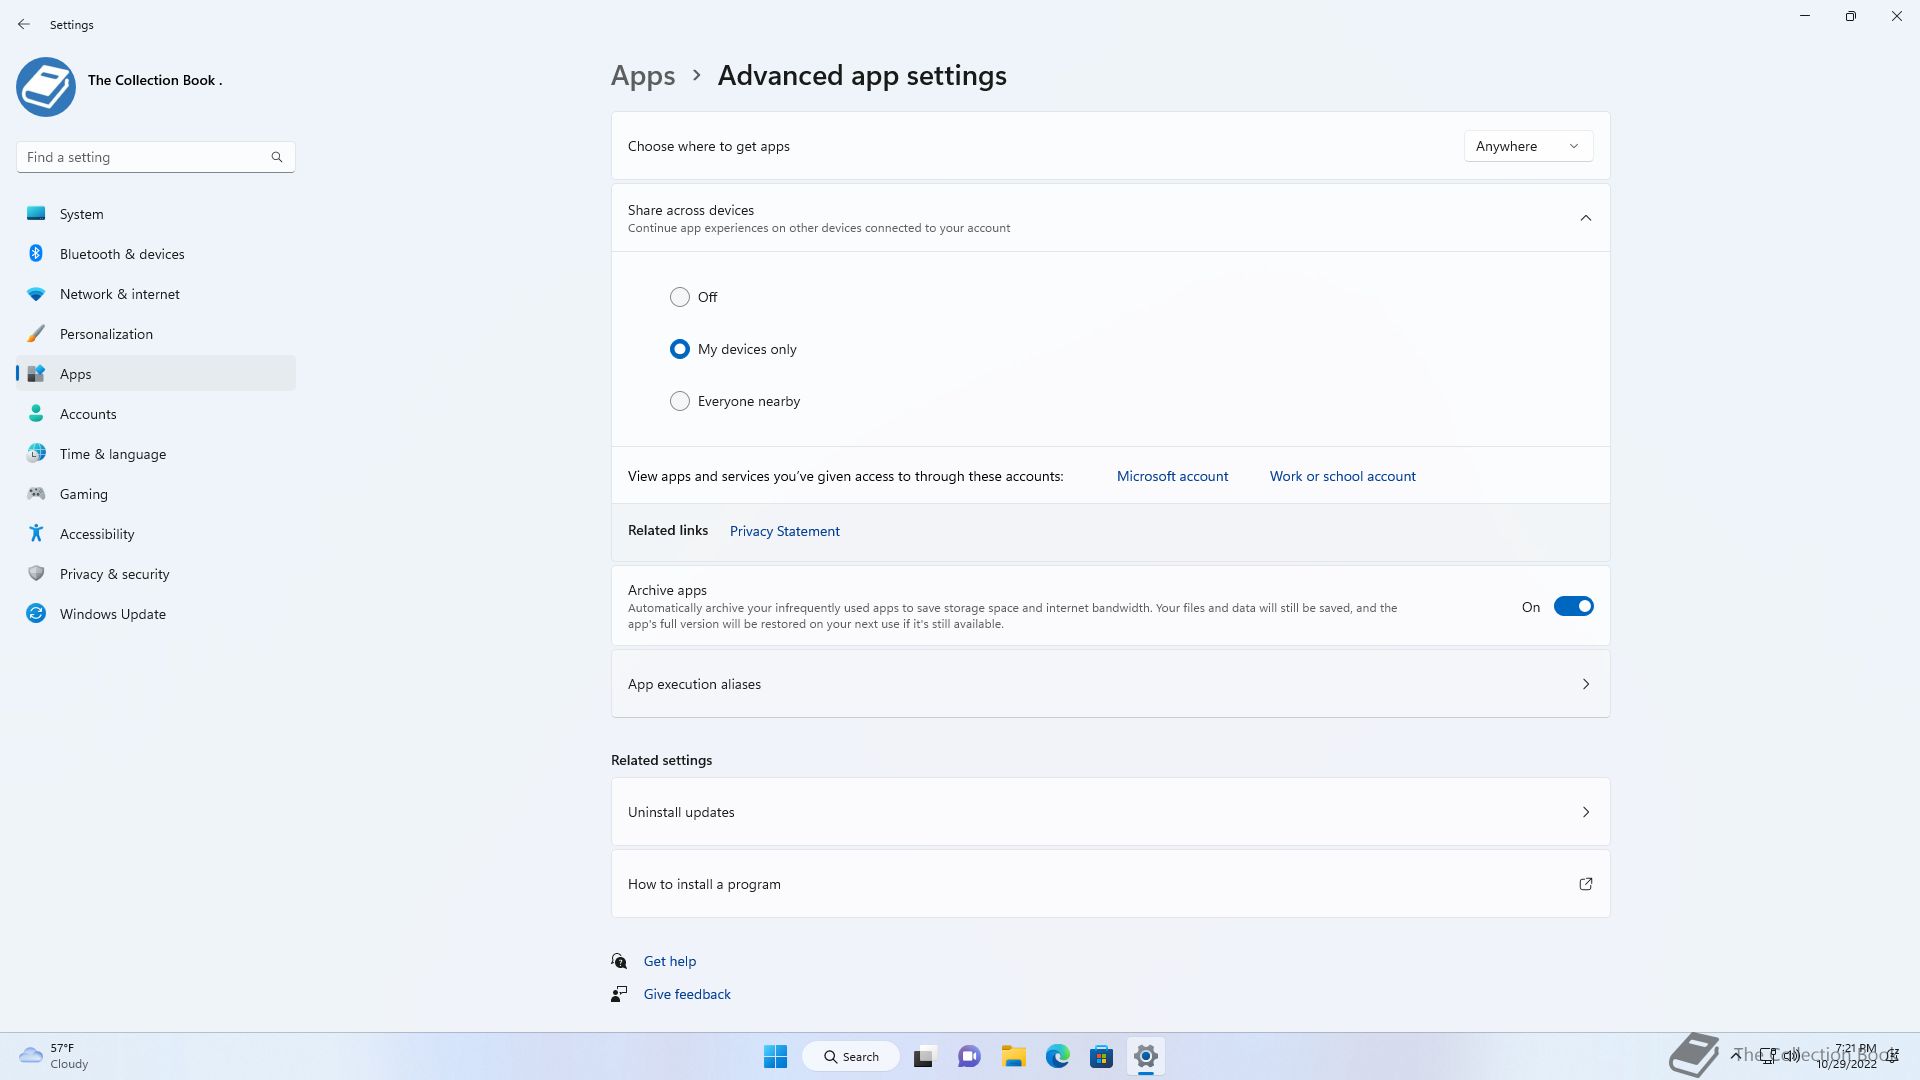Image resolution: width=1920 pixels, height=1080 pixels.
Task: Click the Accessibility figure icon
Action: coord(36,533)
